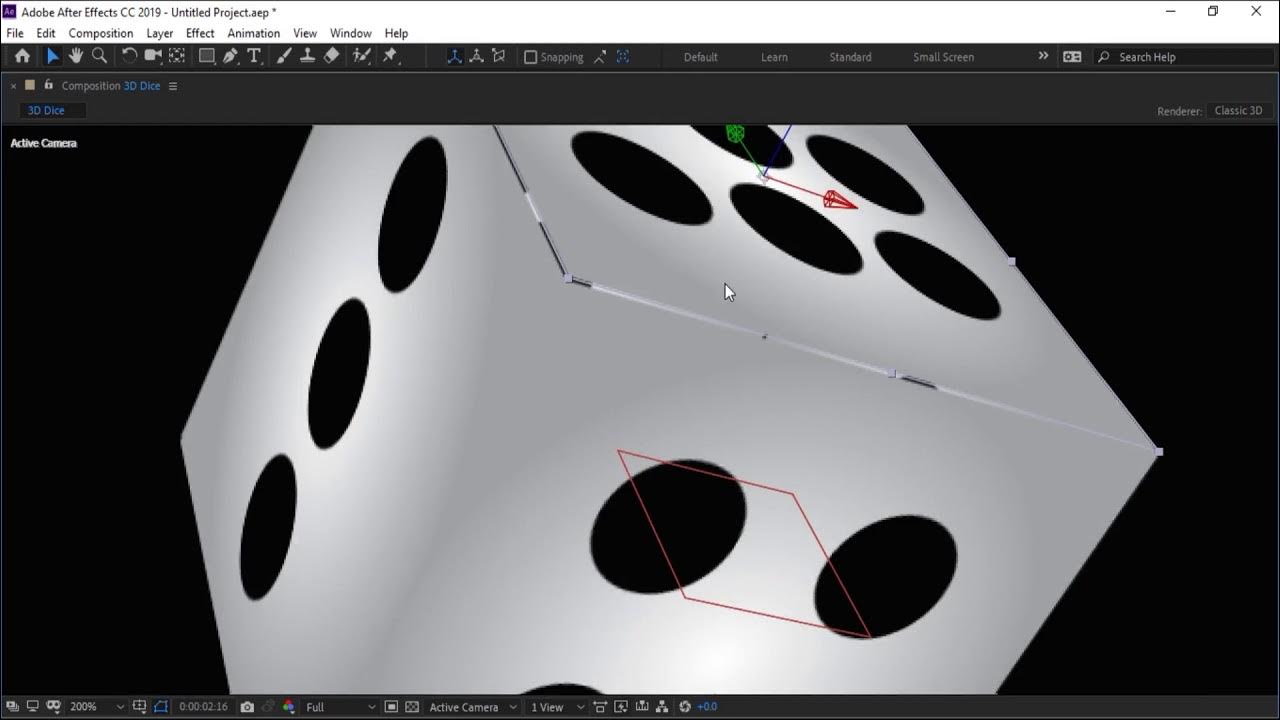Open the File menu
The height and width of the screenshot is (720, 1280).
point(15,33)
